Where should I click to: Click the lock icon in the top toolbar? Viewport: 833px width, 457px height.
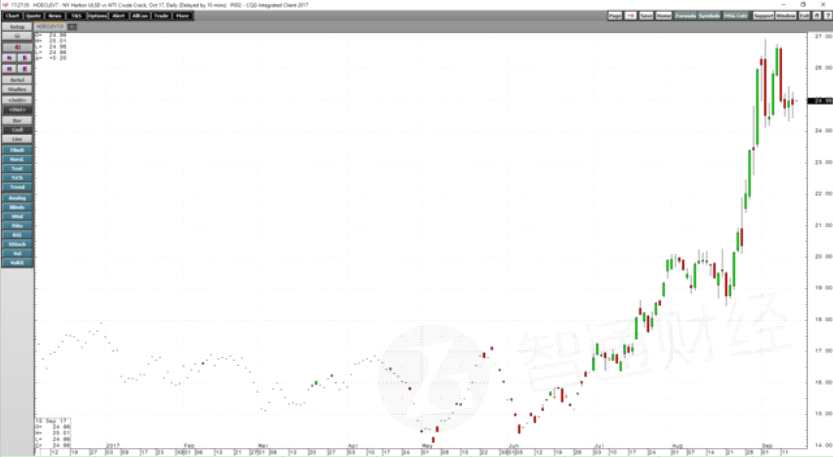817,16
